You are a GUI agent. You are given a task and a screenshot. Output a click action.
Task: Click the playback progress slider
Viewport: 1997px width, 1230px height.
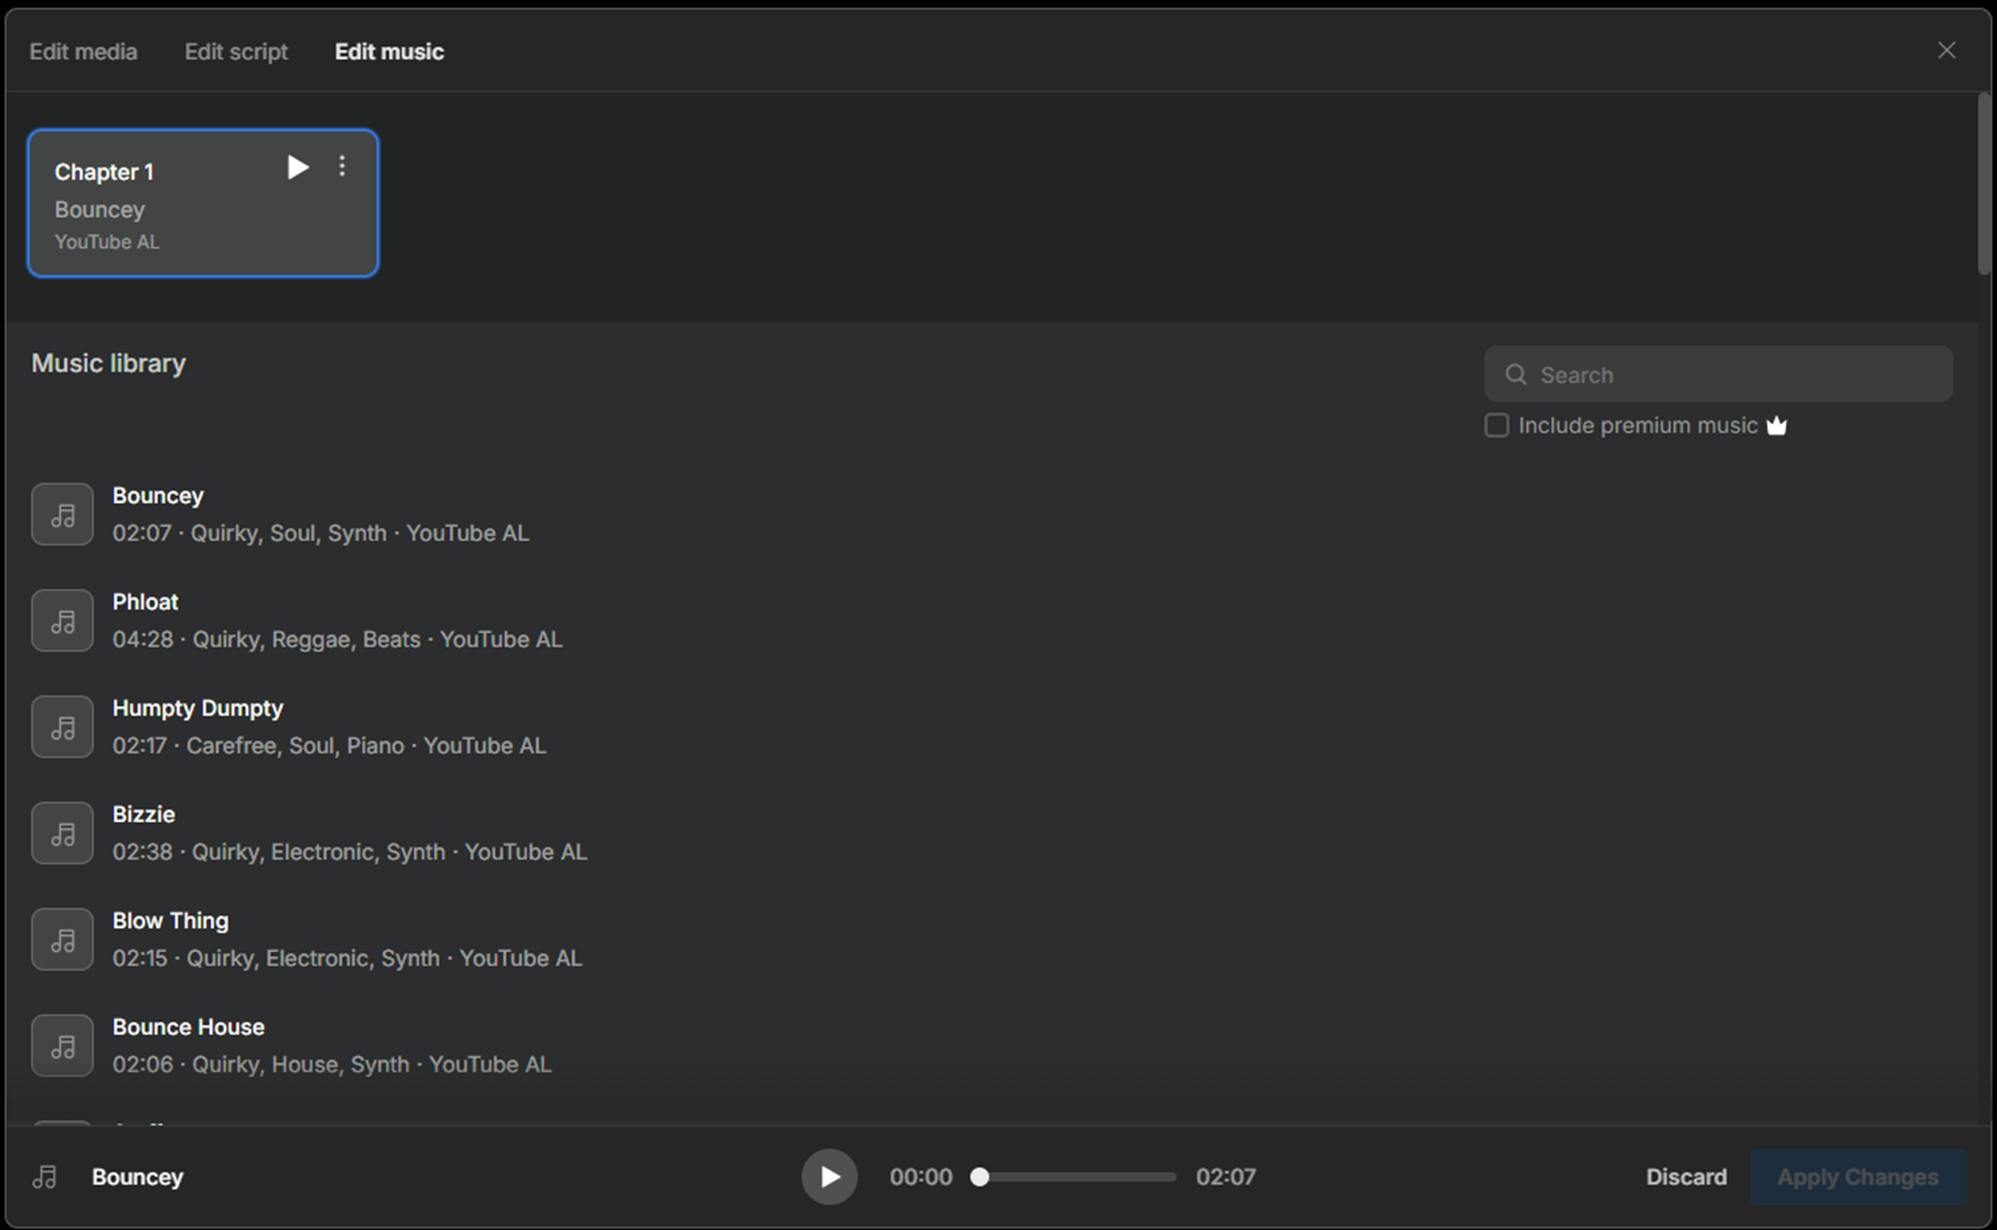click(x=1075, y=1177)
